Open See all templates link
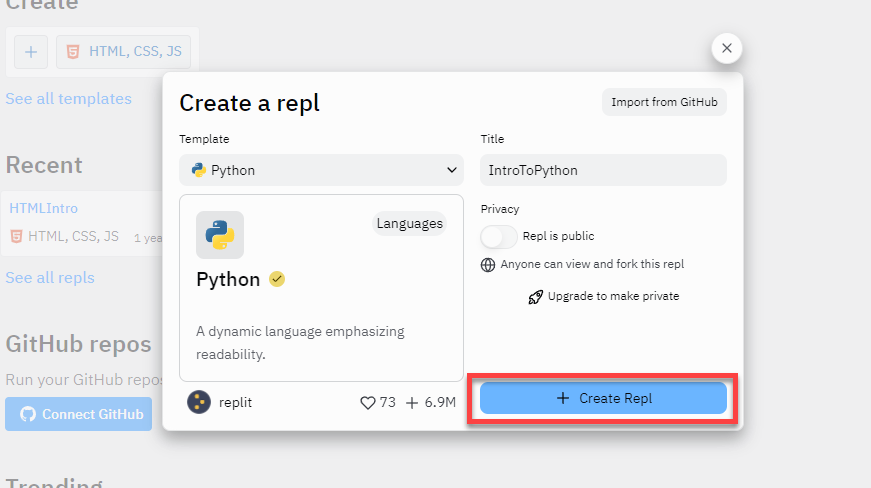 tap(69, 99)
